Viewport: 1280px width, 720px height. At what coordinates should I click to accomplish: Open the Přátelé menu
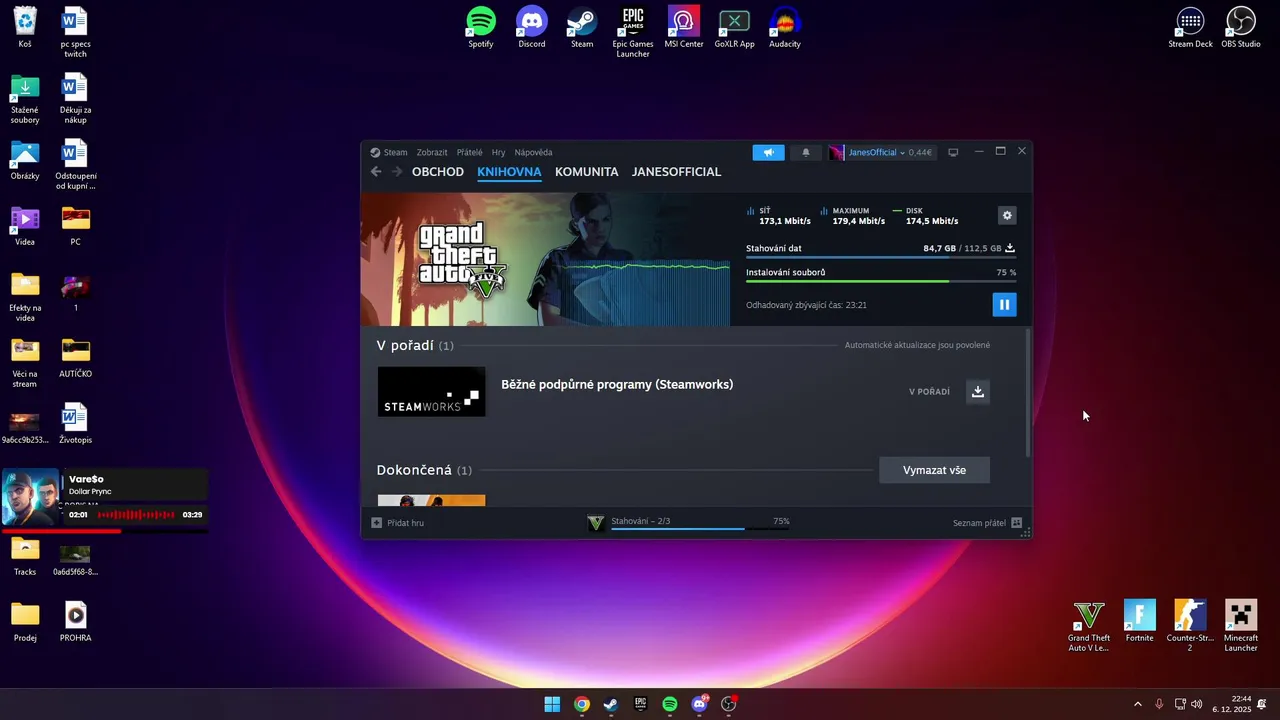coord(469,153)
